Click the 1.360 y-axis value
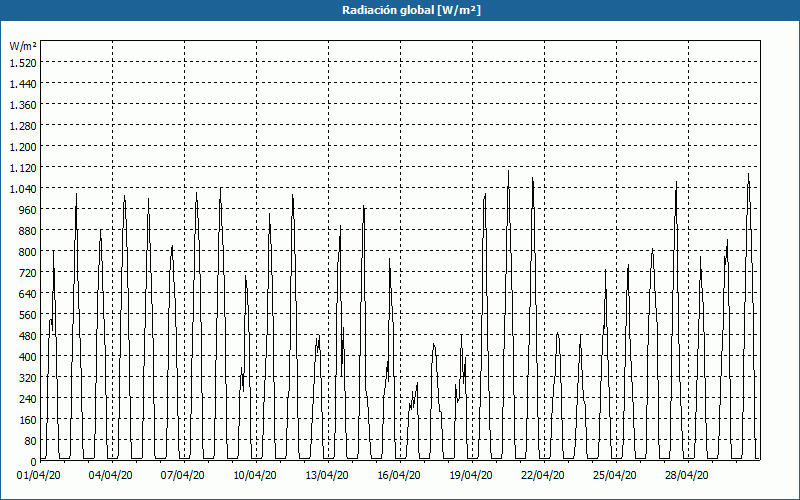This screenshot has width=800, height=500. [x=23, y=105]
